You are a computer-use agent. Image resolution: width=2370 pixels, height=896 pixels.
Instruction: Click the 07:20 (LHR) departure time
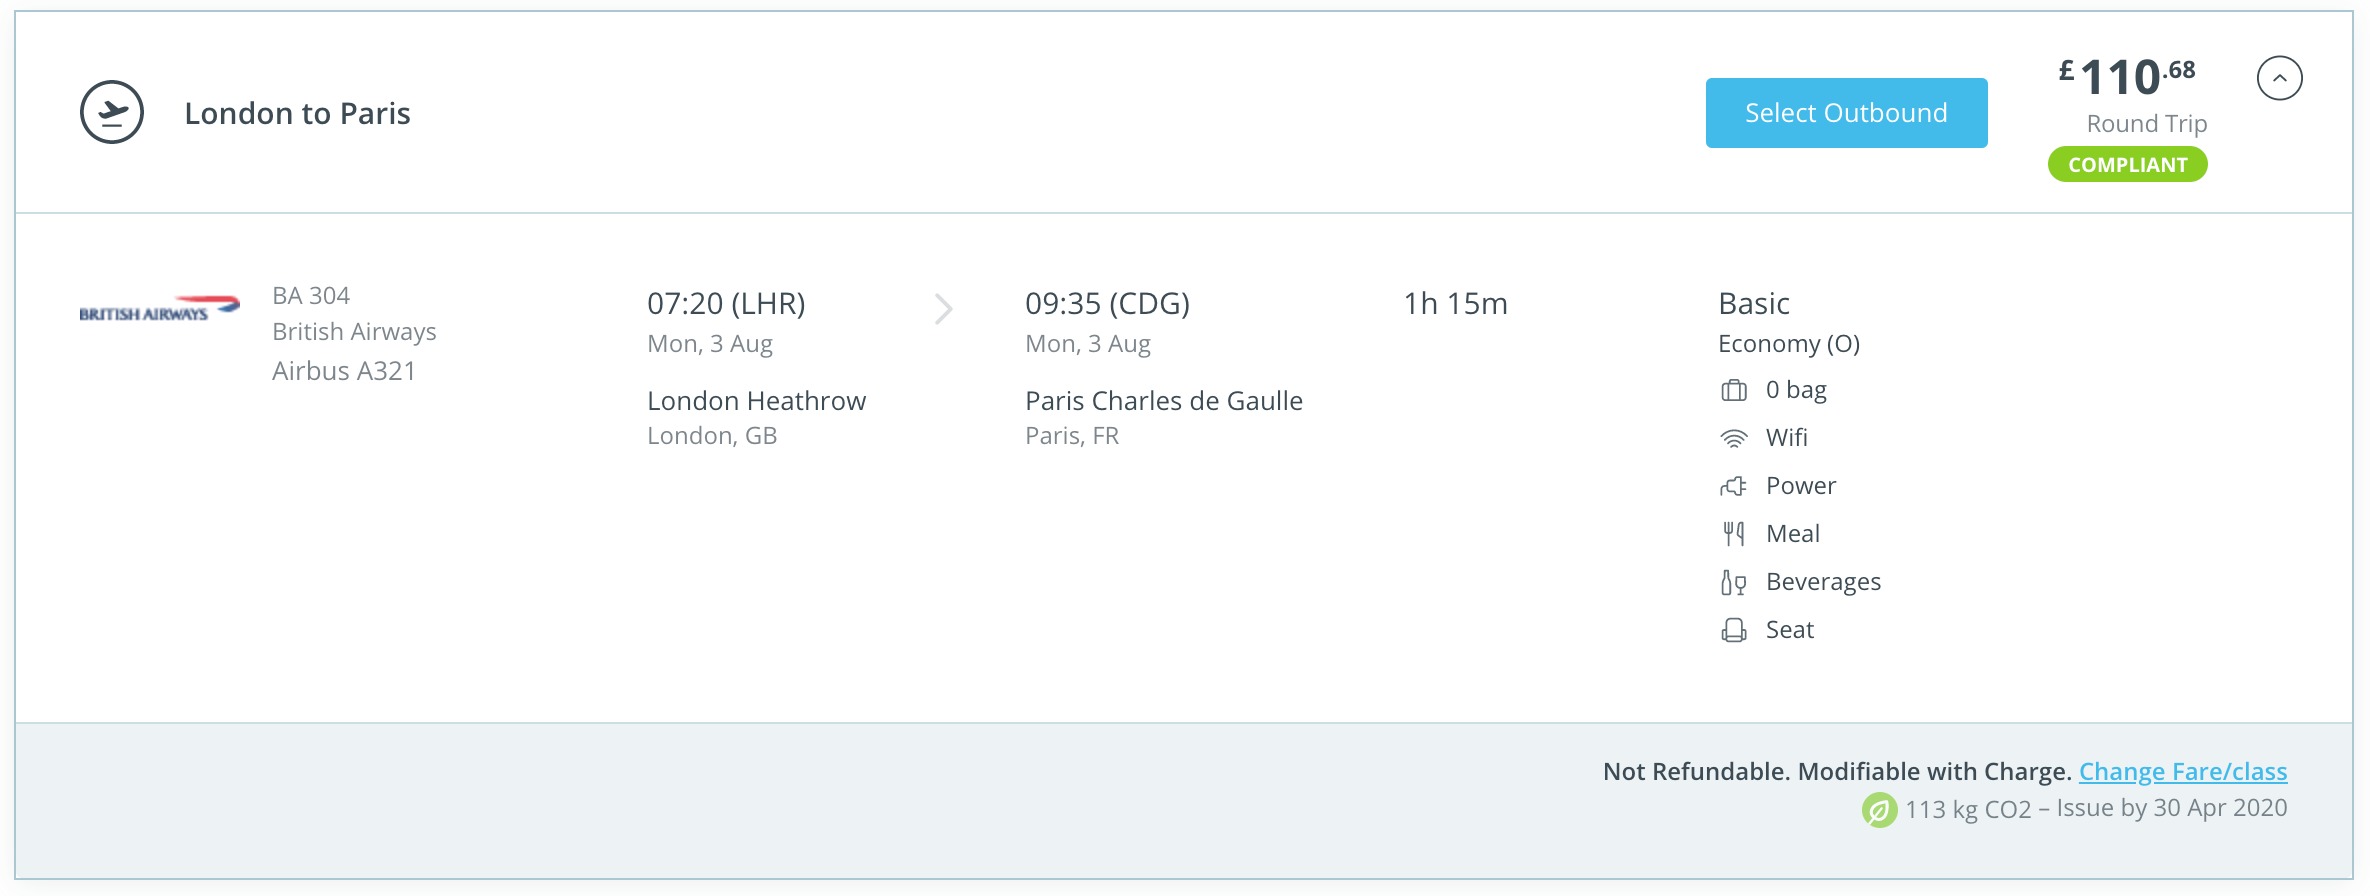point(727,303)
